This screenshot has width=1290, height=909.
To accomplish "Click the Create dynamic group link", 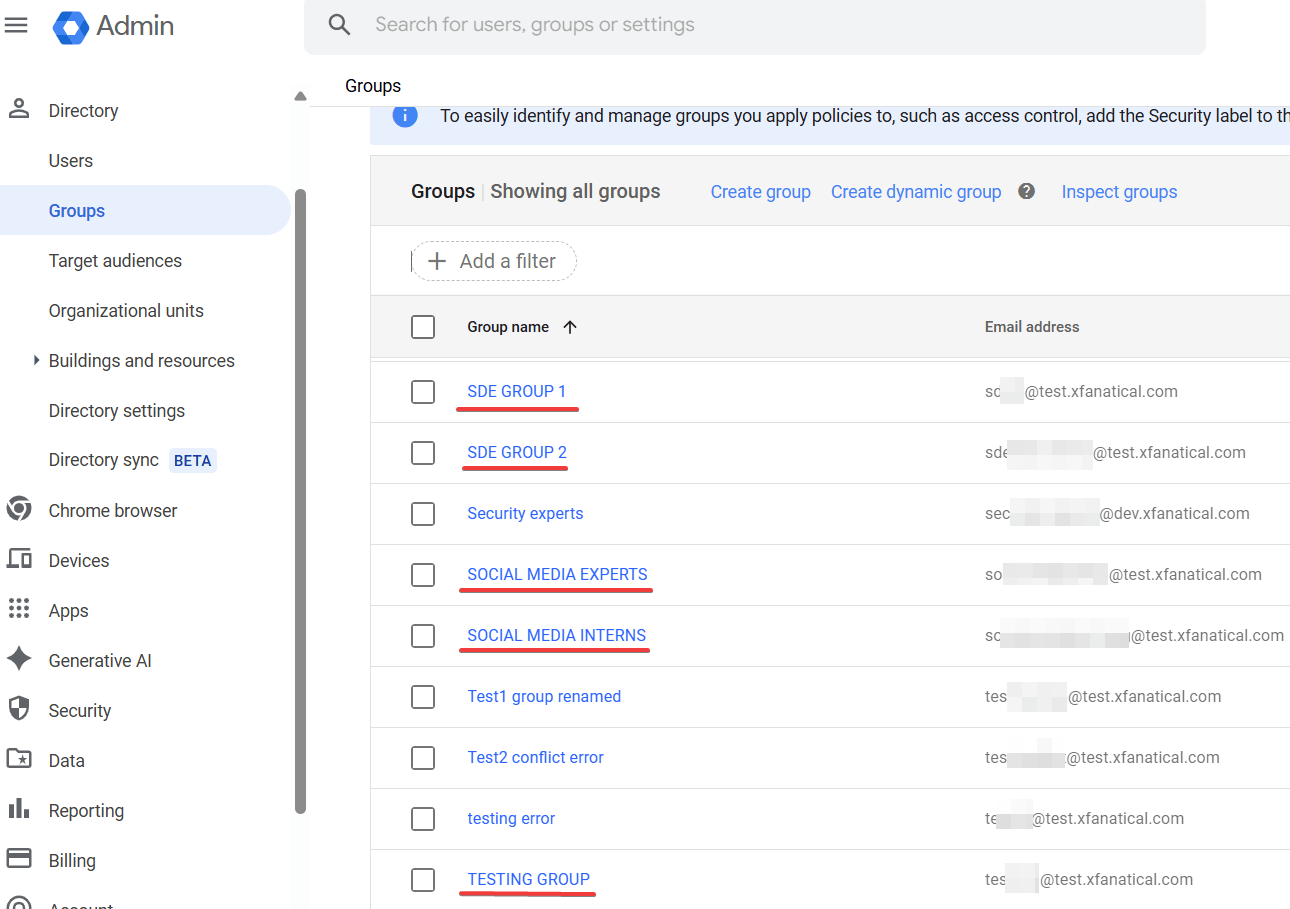I will click(916, 192).
